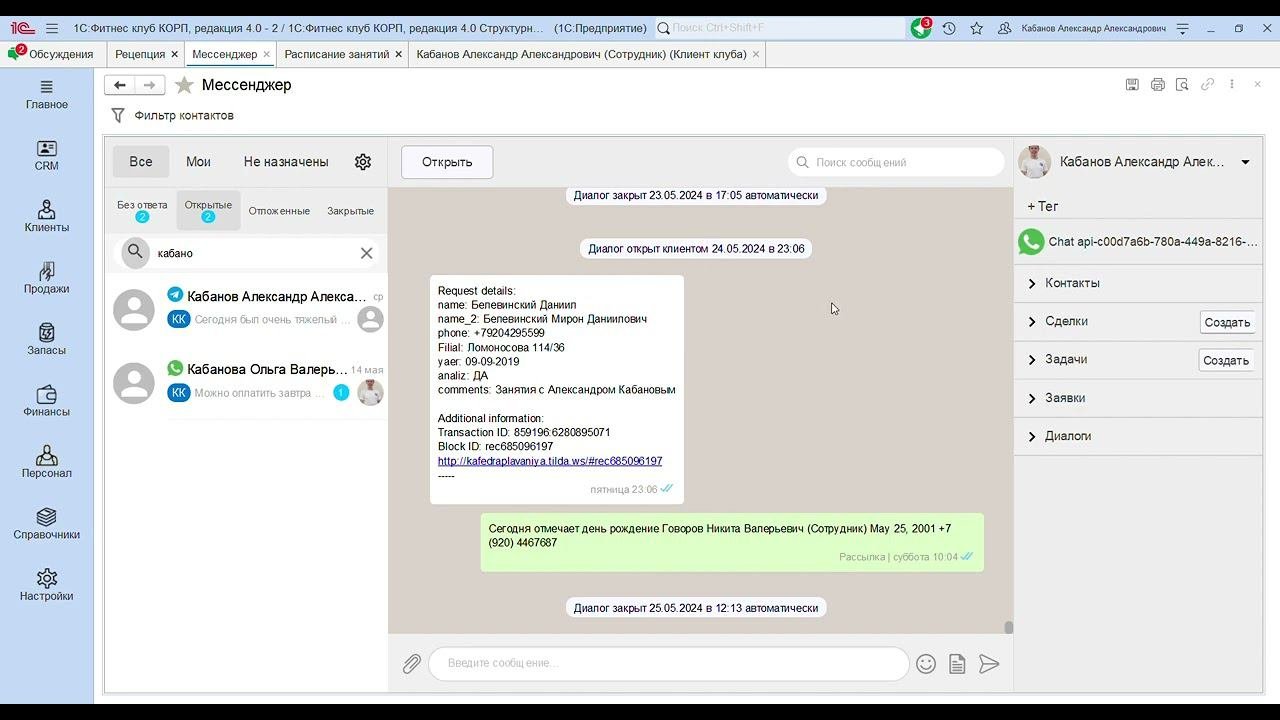1280x720 pixels.
Task: Click the attach file paperclip
Action: click(412, 664)
